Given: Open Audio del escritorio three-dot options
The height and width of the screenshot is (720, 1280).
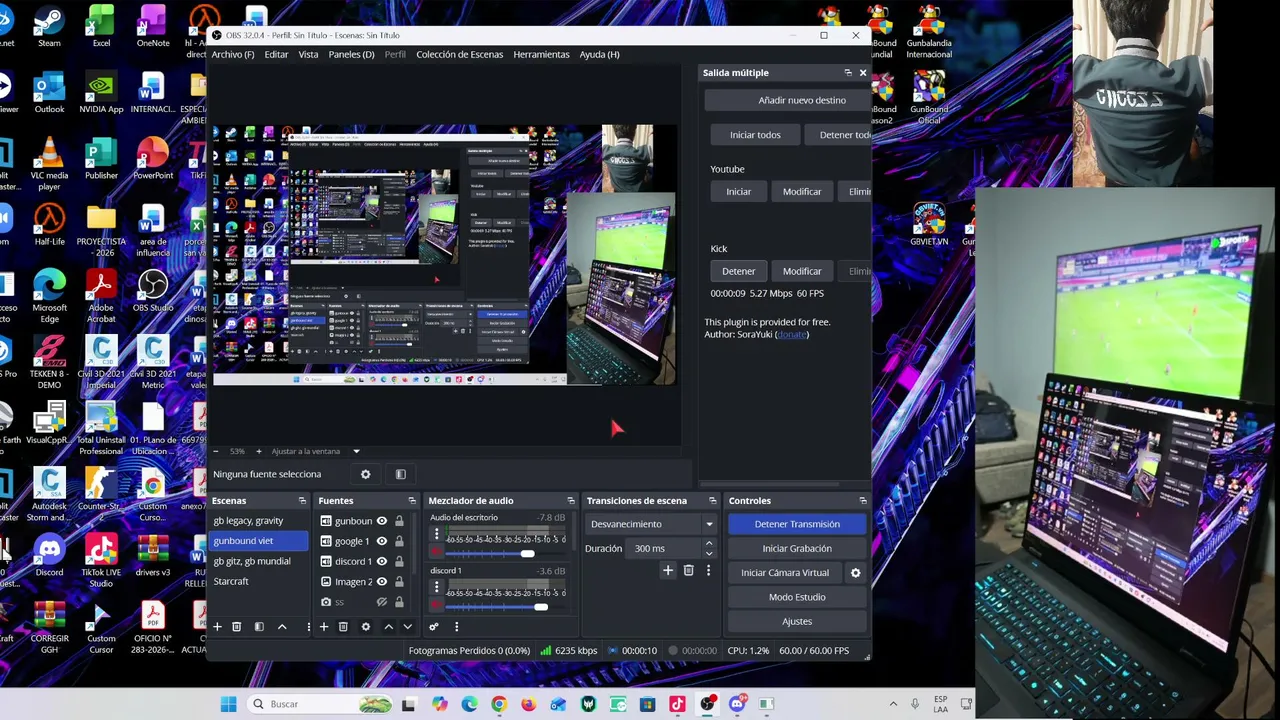Looking at the screenshot, I should [436, 536].
